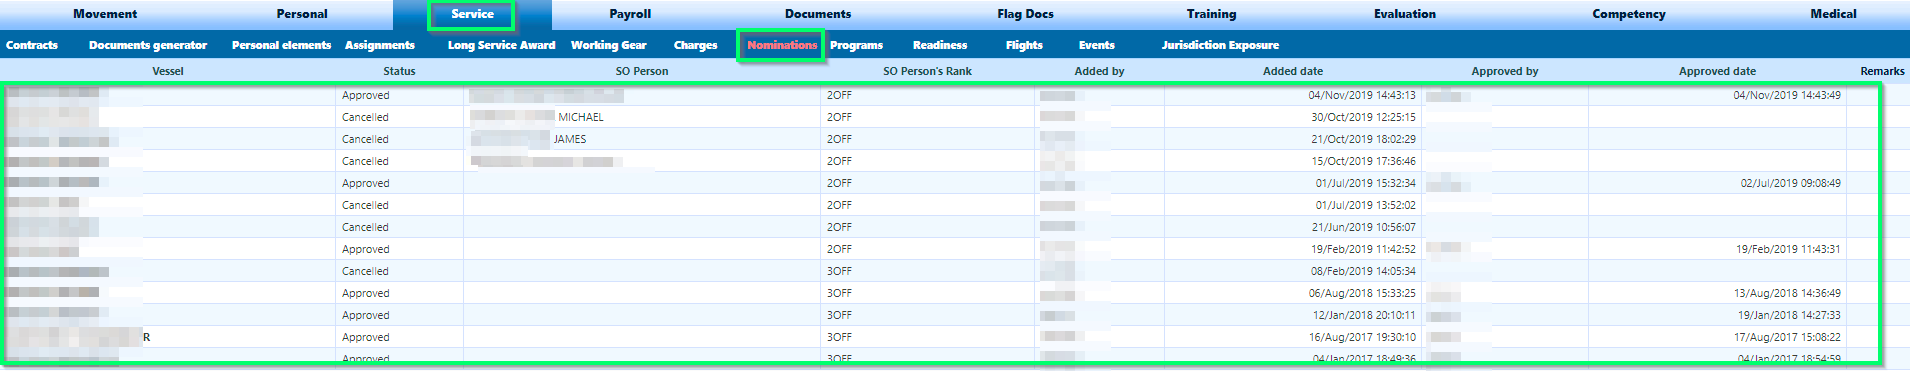
Task: Open Jurisdiction Exposure section
Action: 1220,45
